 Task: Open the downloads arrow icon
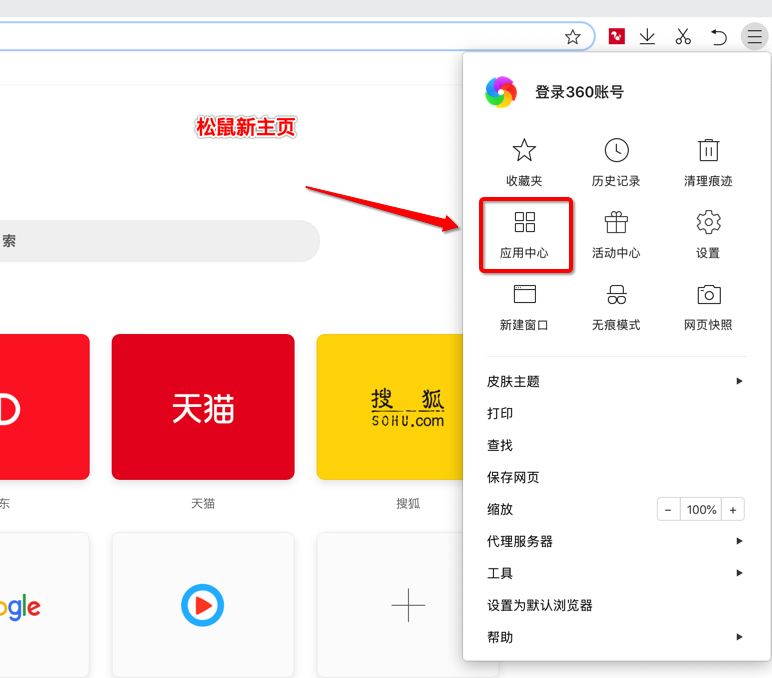click(x=647, y=36)
